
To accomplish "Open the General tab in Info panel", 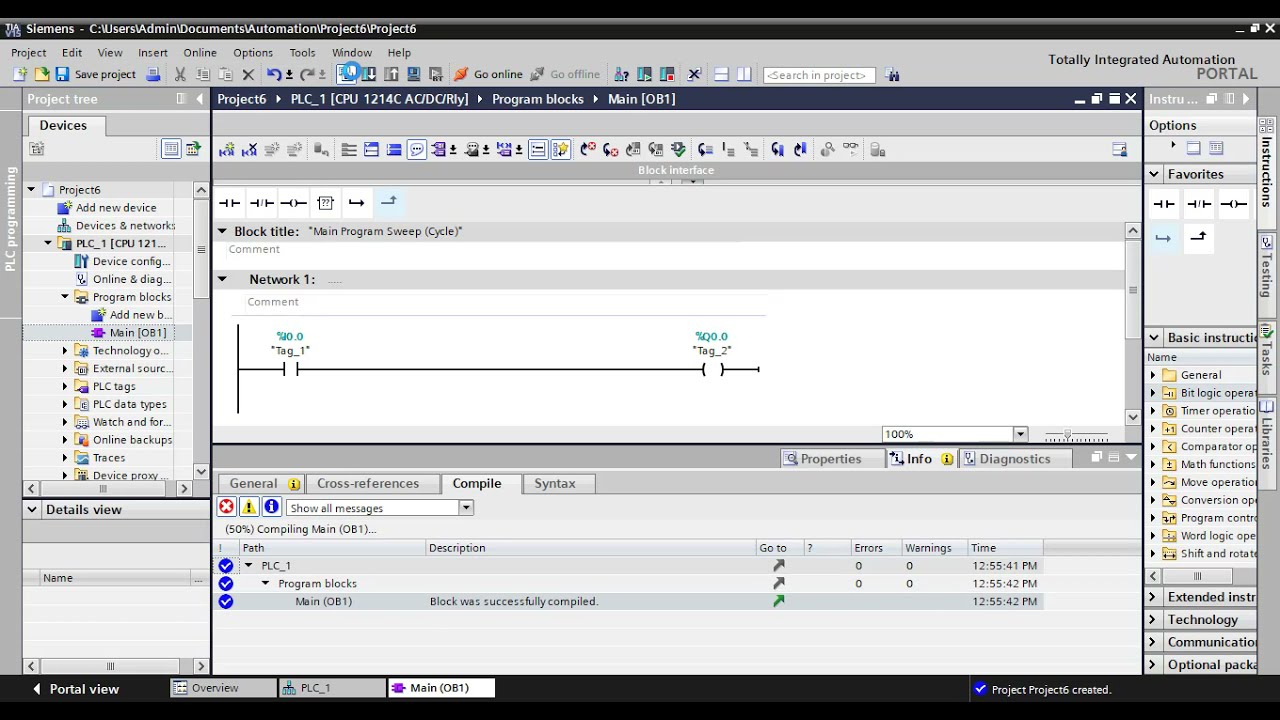I will point(260,483).
